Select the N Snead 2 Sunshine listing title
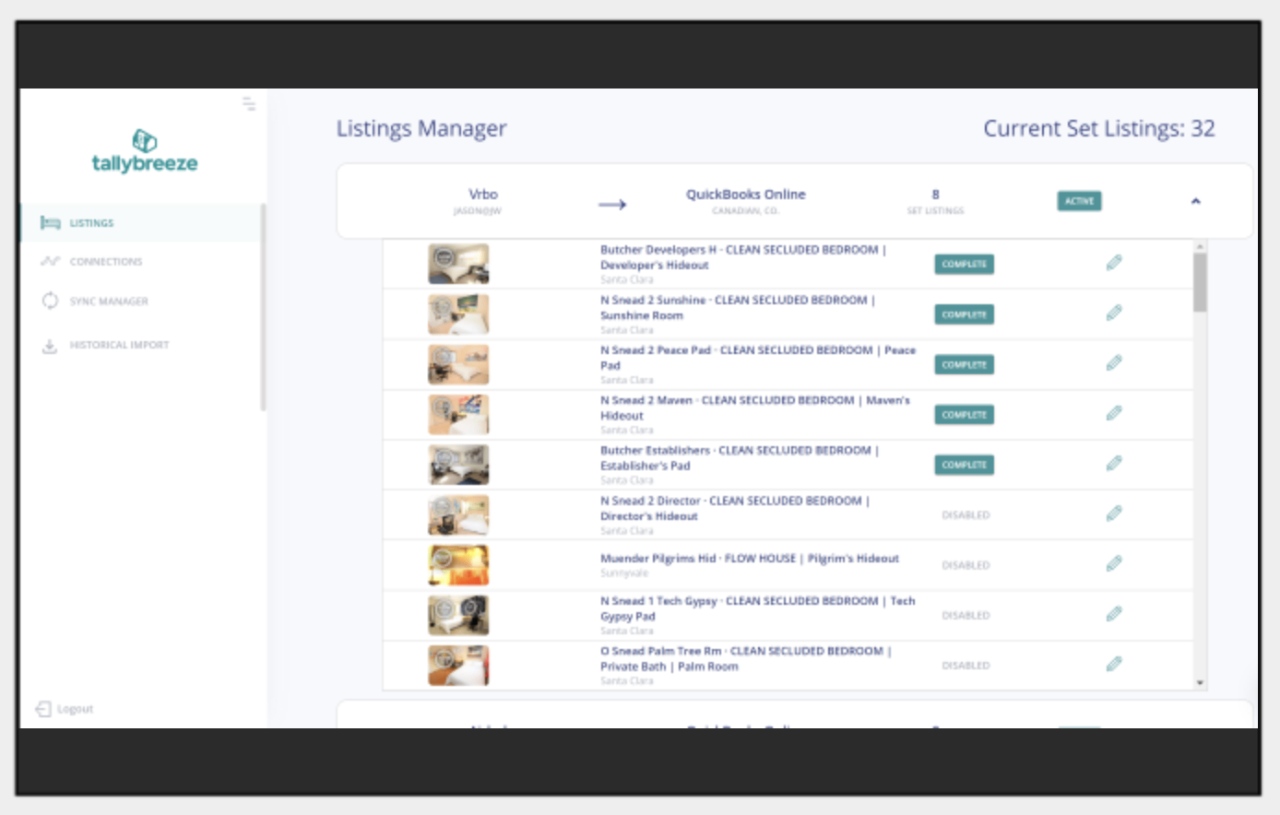 pos(738,308)
